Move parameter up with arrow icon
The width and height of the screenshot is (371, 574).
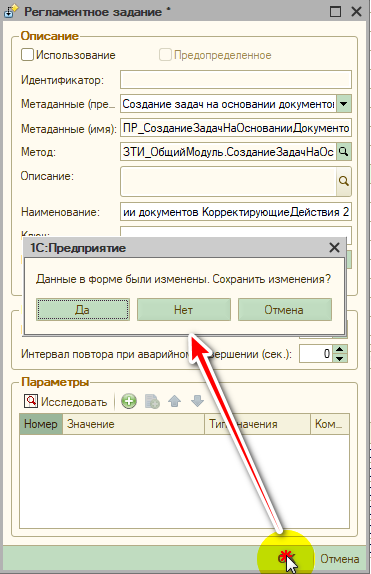pos(175,401)
